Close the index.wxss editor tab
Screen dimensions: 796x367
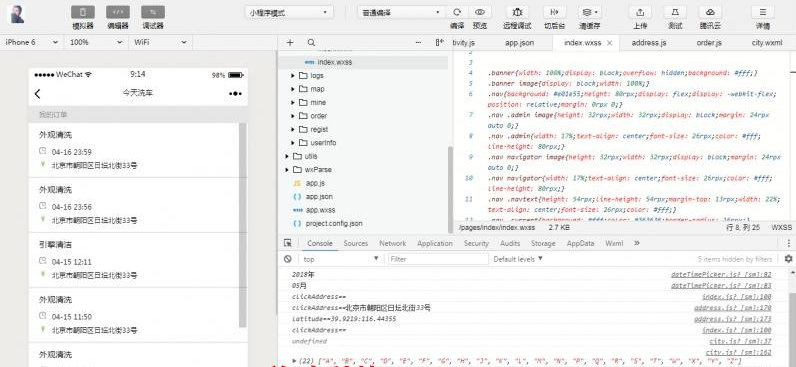[610, 43]
